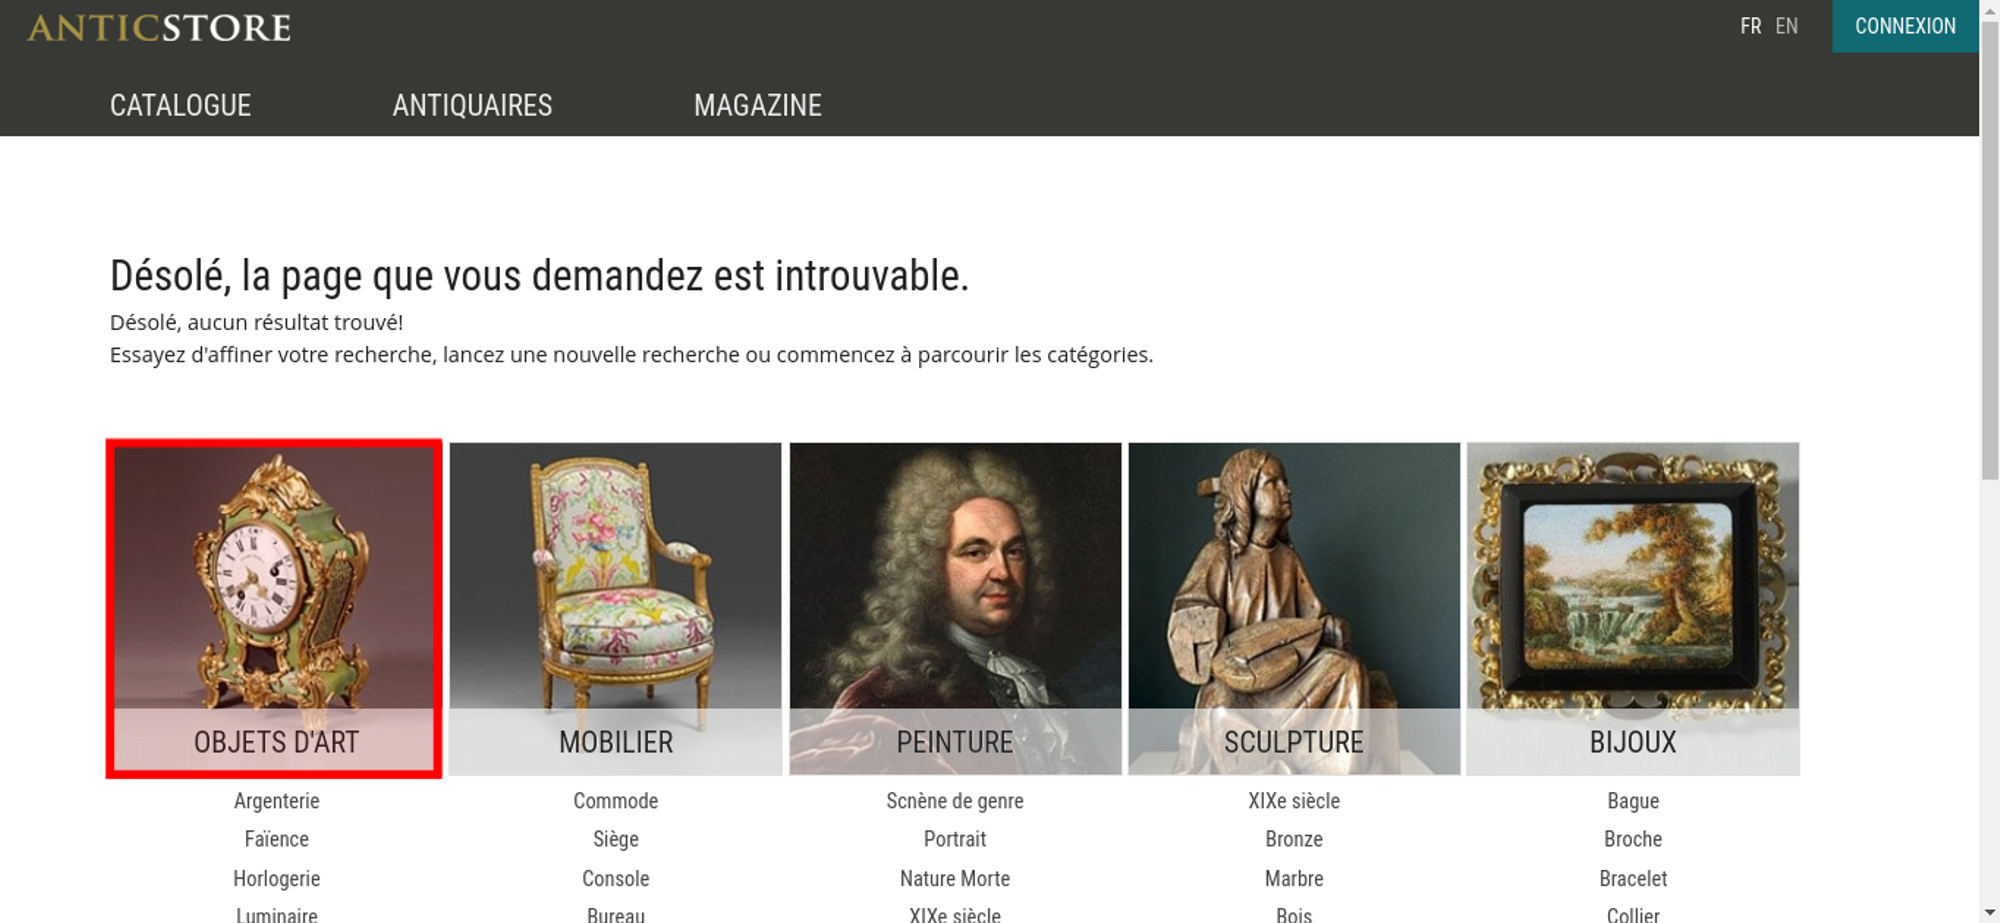The width and height of the screenshot is (2000, 923).
Task: Click the AnticStore logo
Action: point(159,27)
